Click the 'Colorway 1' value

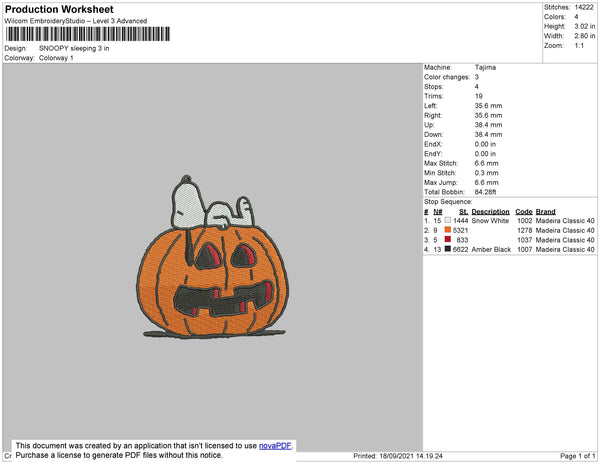pyautogui.click(x=56, y=58)
